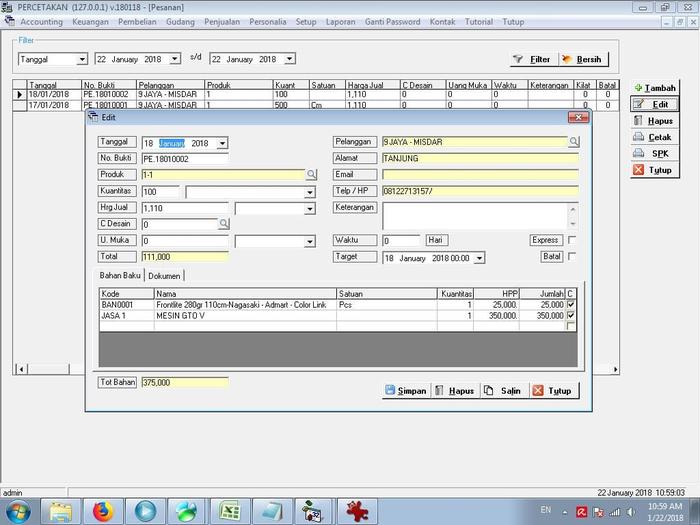Click the Produk search magnifier icon
This screenshot has width=700, height=525.
pos(311,175)
